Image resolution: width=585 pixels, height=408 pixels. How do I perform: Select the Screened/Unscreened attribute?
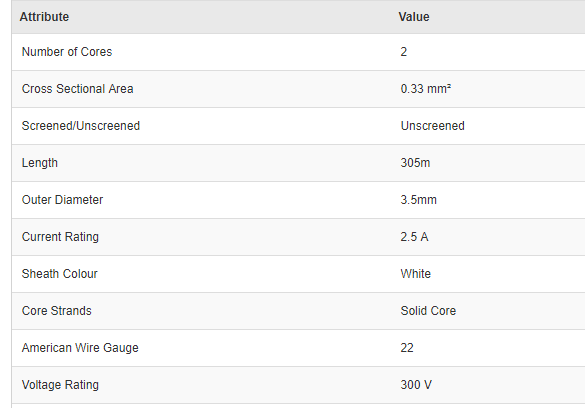(x=81, y=126)
